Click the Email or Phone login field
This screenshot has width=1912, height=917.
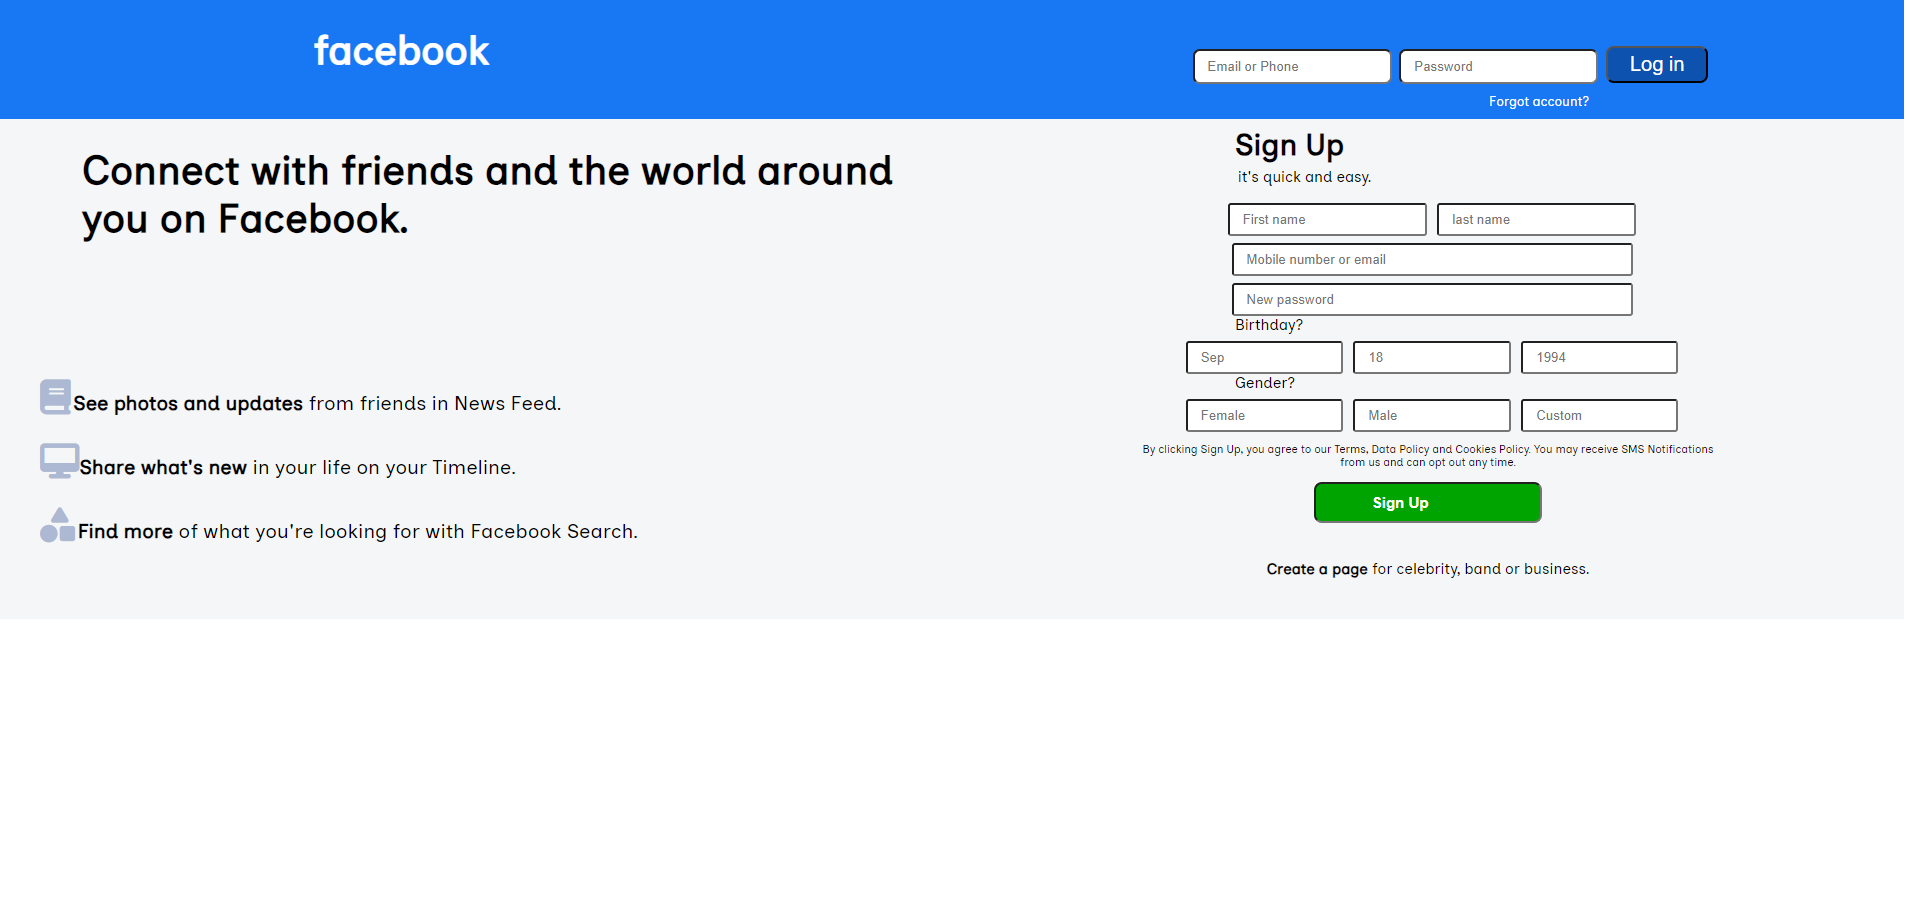click(x=1291, y=66)
